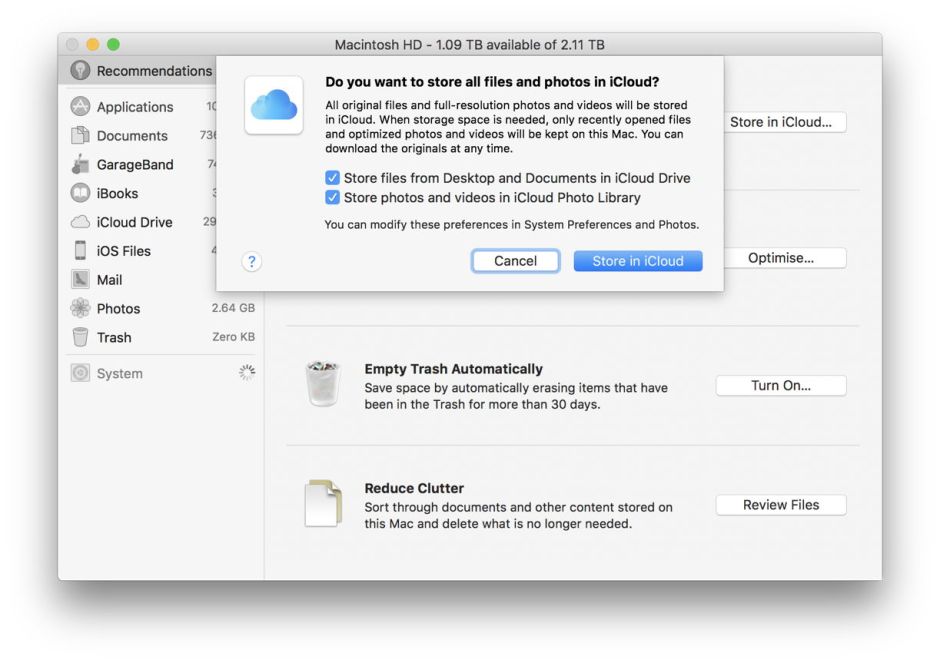This screenshot has width=940, height=663.
Task: Select the iBooks sidebar icon
Action: [x=80, y=194]
